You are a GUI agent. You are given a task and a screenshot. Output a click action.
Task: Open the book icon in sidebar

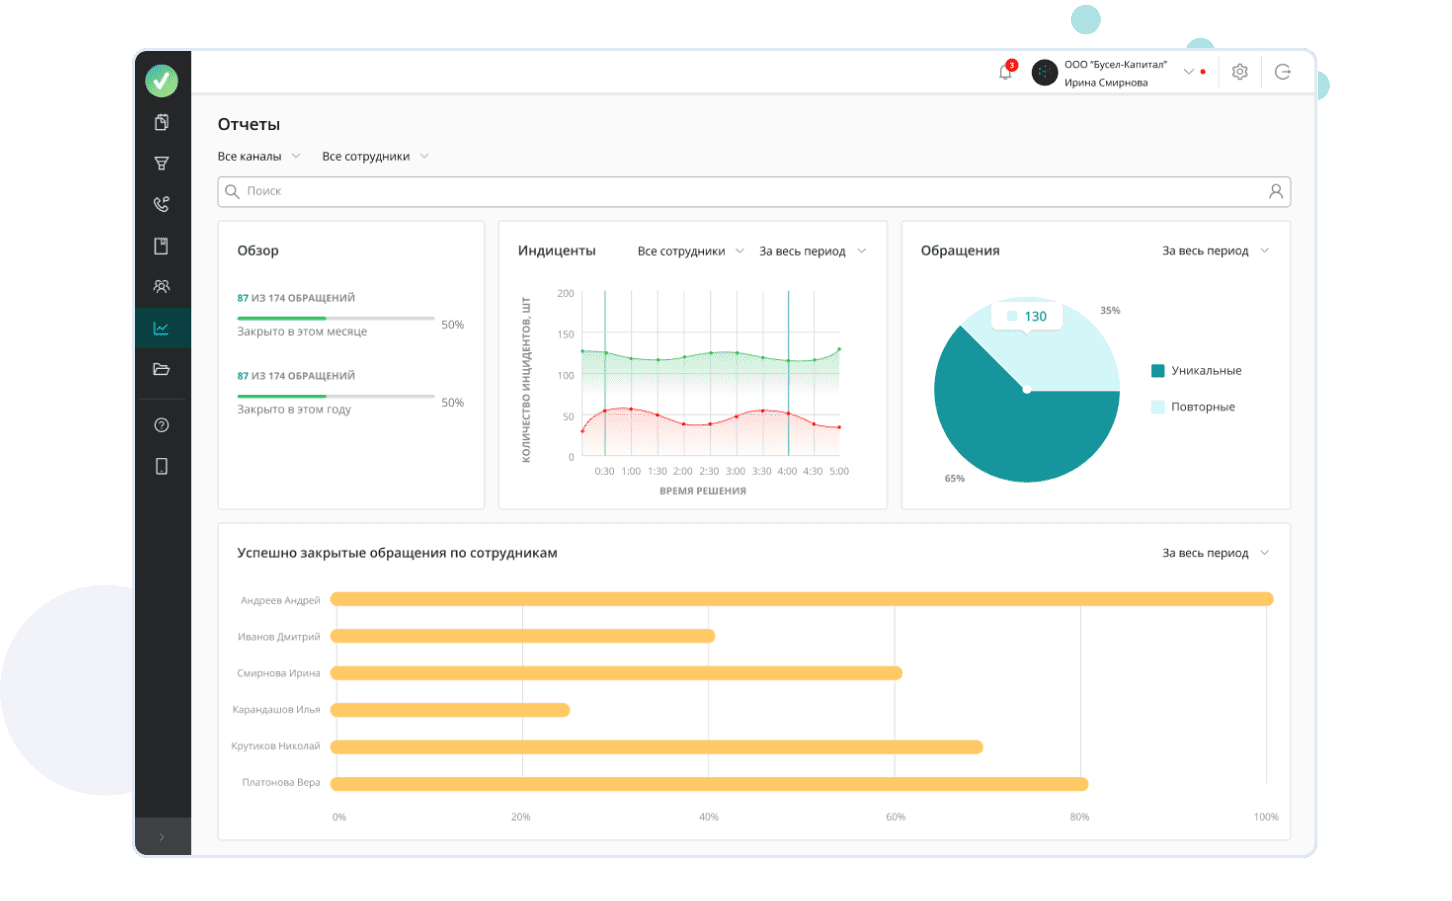click(161, 246)
